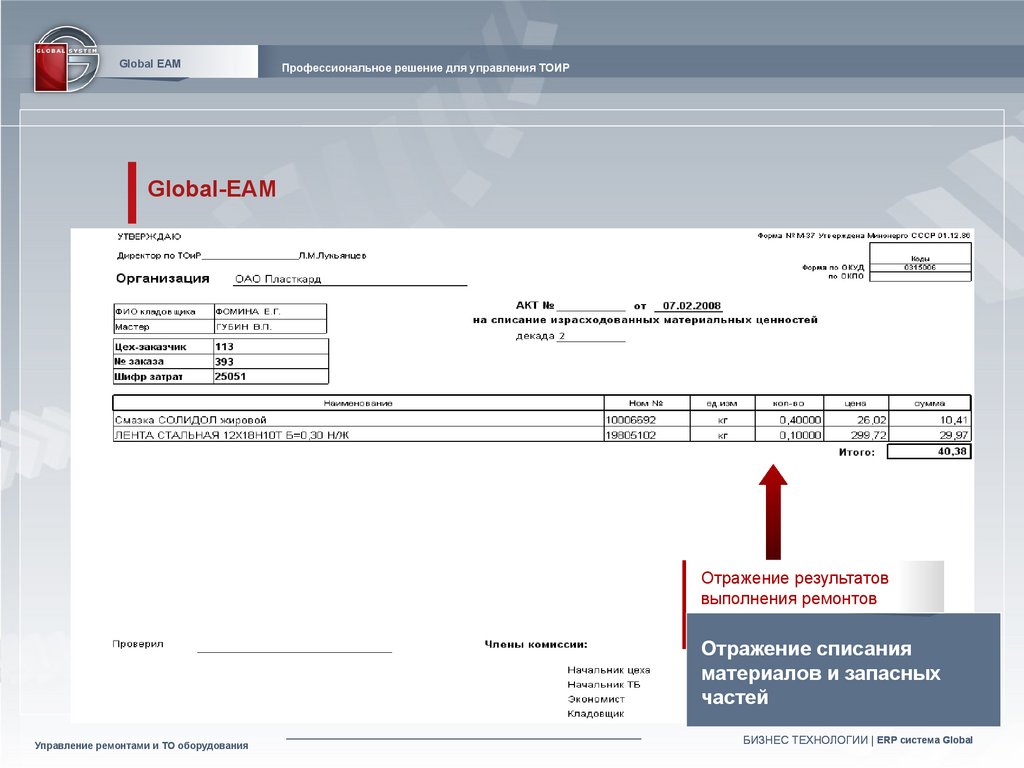Click the 'Наименование' column header

pos(357,403)
